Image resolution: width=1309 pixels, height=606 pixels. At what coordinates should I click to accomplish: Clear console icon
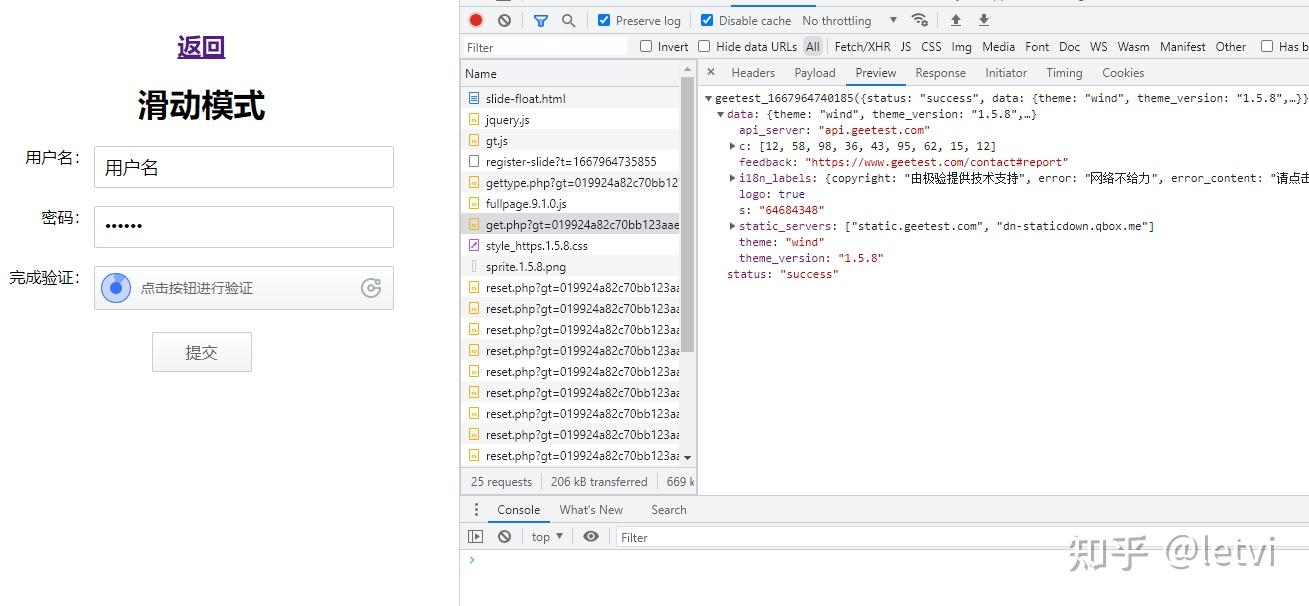click(504, 537)
